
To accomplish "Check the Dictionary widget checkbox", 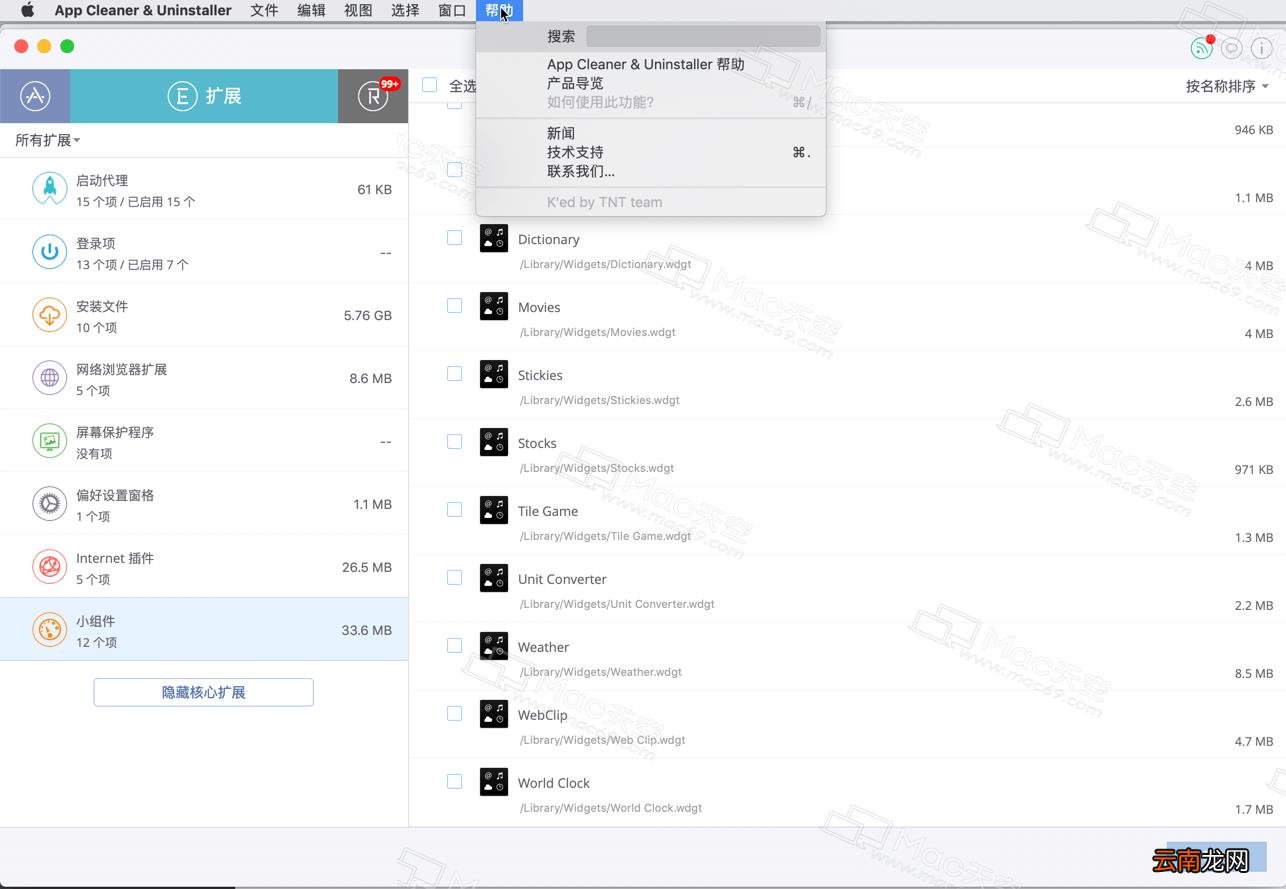I will (x=454, y=238).
